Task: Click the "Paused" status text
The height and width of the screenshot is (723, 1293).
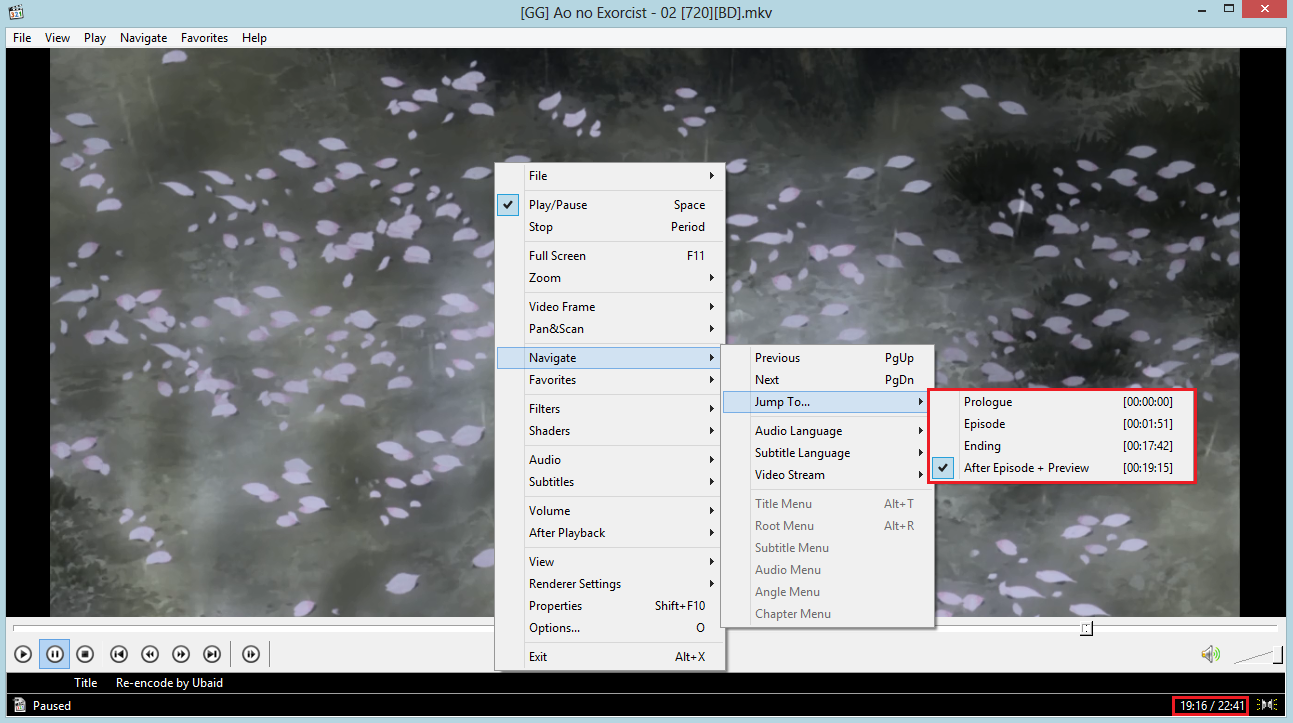Action: [52, 705]
